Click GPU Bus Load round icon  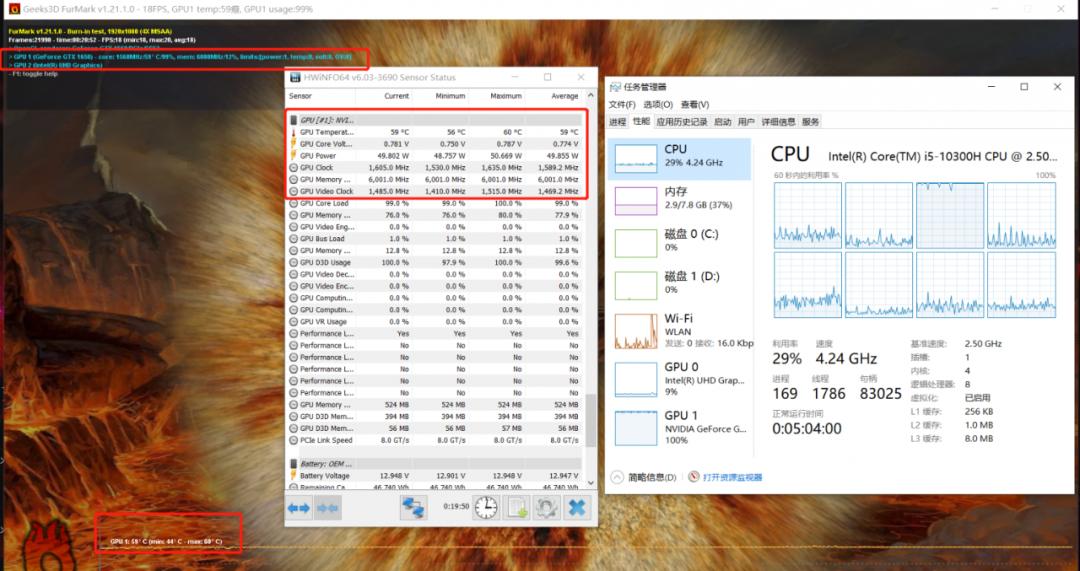pos(293,238)
